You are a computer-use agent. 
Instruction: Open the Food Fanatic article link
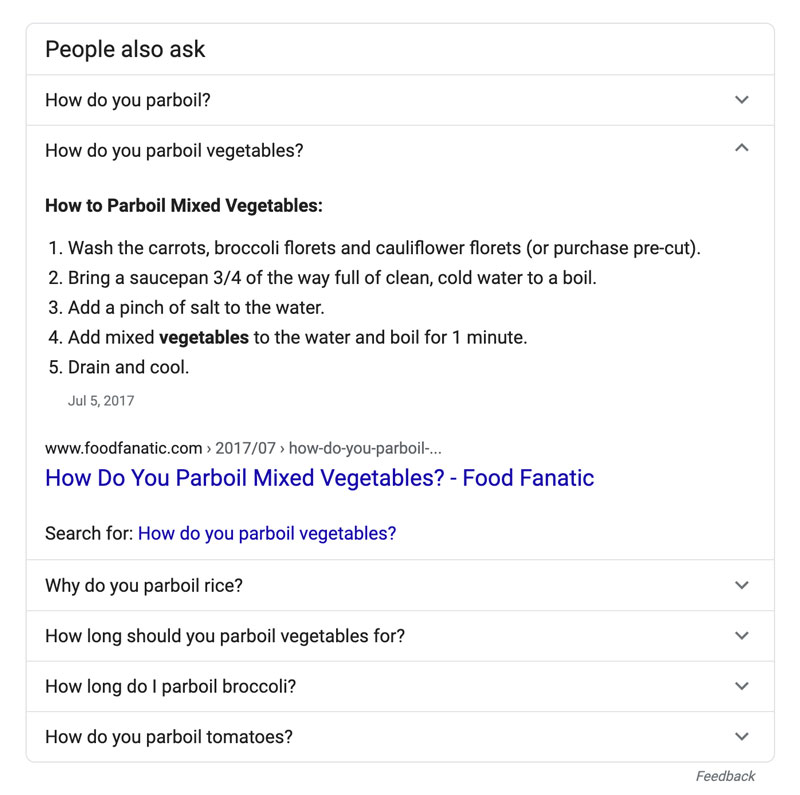pos(318,478)
